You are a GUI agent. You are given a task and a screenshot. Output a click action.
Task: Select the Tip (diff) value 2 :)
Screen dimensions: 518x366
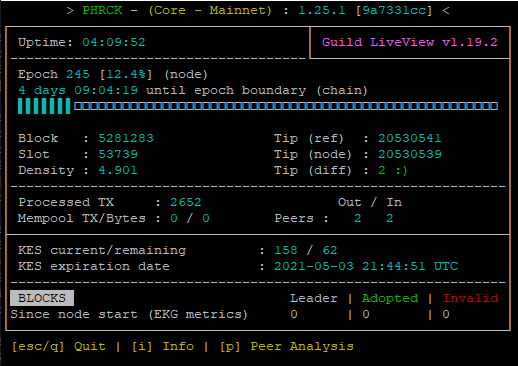click(x=393, y=170)
